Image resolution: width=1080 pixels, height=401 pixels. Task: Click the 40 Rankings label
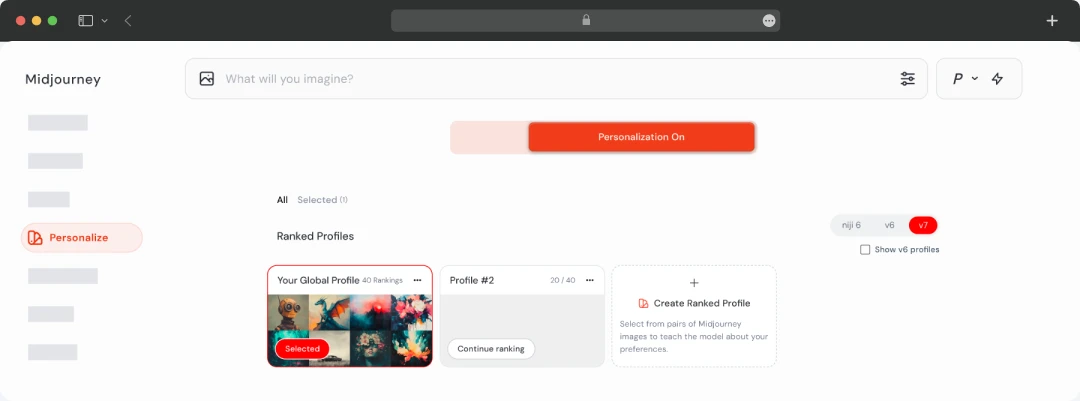point(382,280)
